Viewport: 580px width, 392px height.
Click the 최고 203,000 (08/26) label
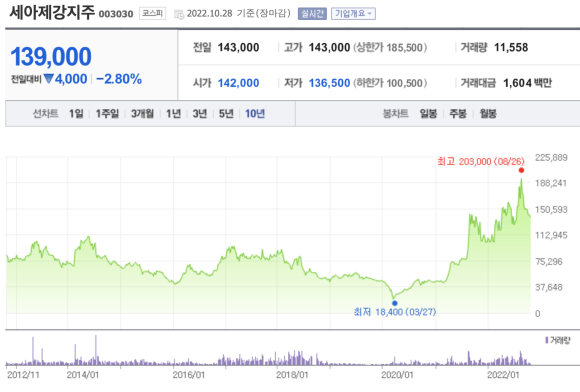click(481, 162)
